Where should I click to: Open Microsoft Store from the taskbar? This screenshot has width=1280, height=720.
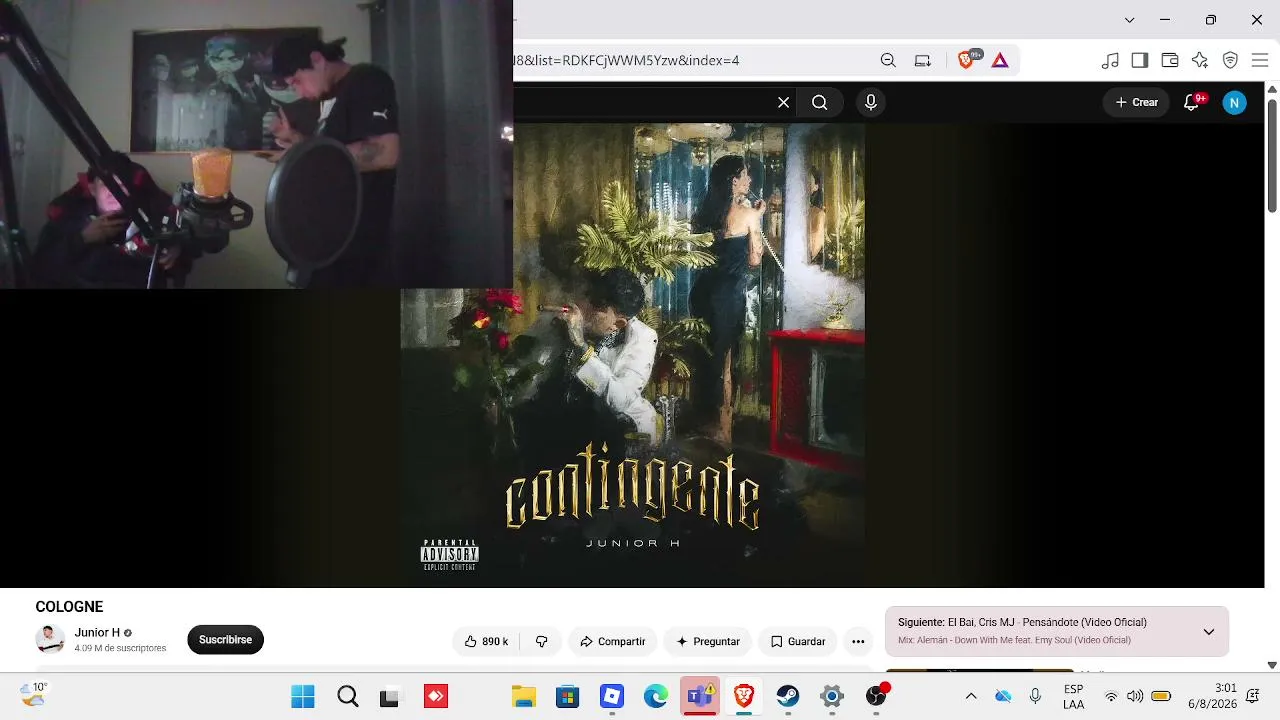coord(568,696)
